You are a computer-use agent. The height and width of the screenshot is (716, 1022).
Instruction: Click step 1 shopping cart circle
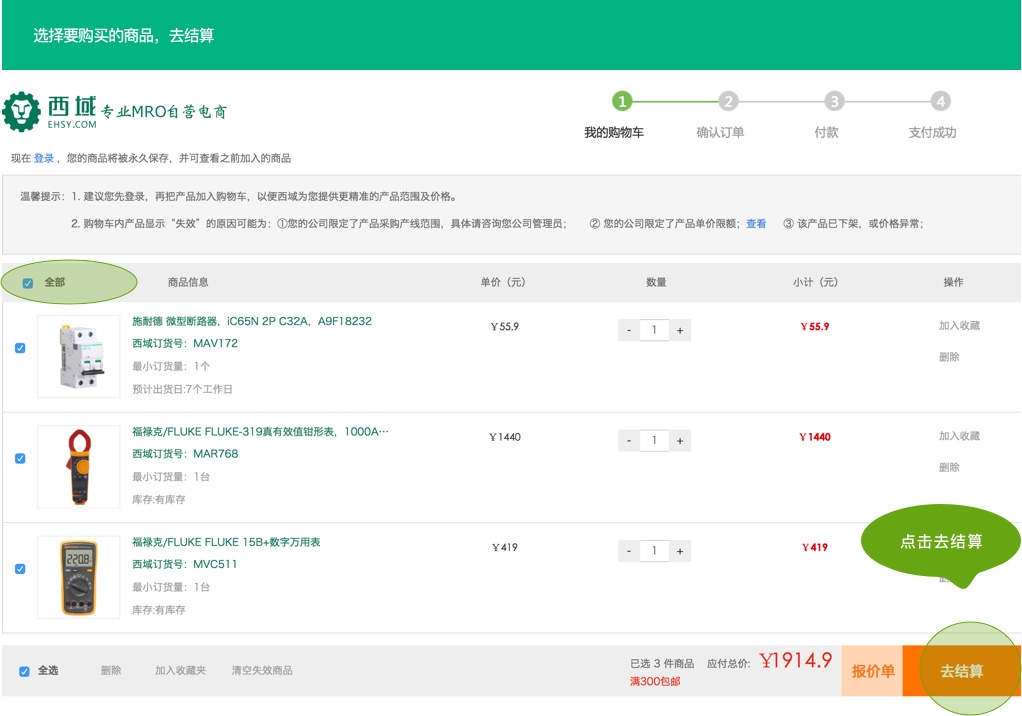(x=622, y=101)
